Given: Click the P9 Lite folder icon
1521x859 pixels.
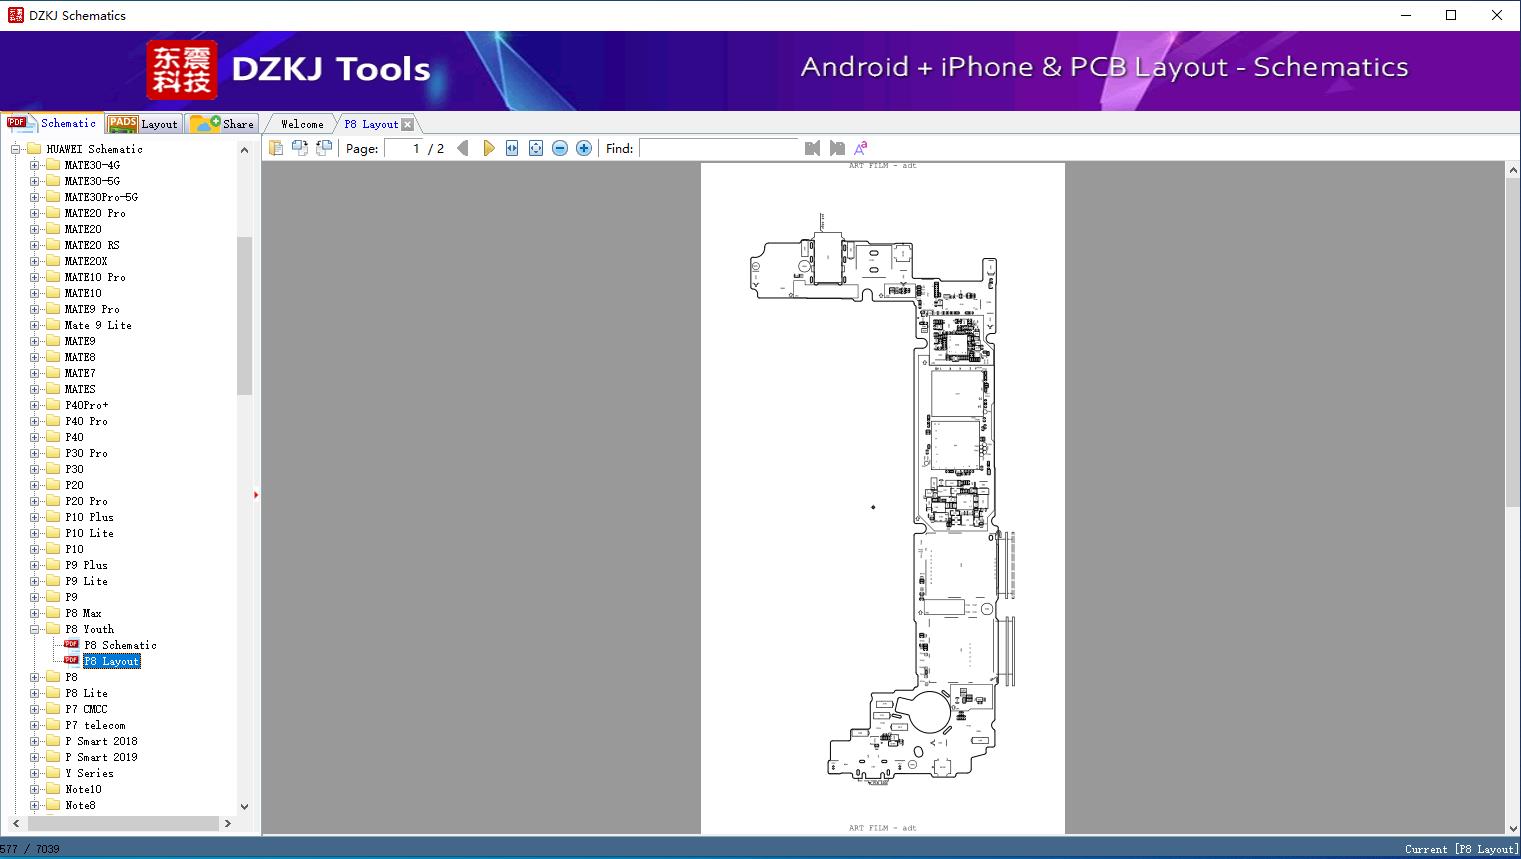Looking at the screenshot, I should [53, 581].
